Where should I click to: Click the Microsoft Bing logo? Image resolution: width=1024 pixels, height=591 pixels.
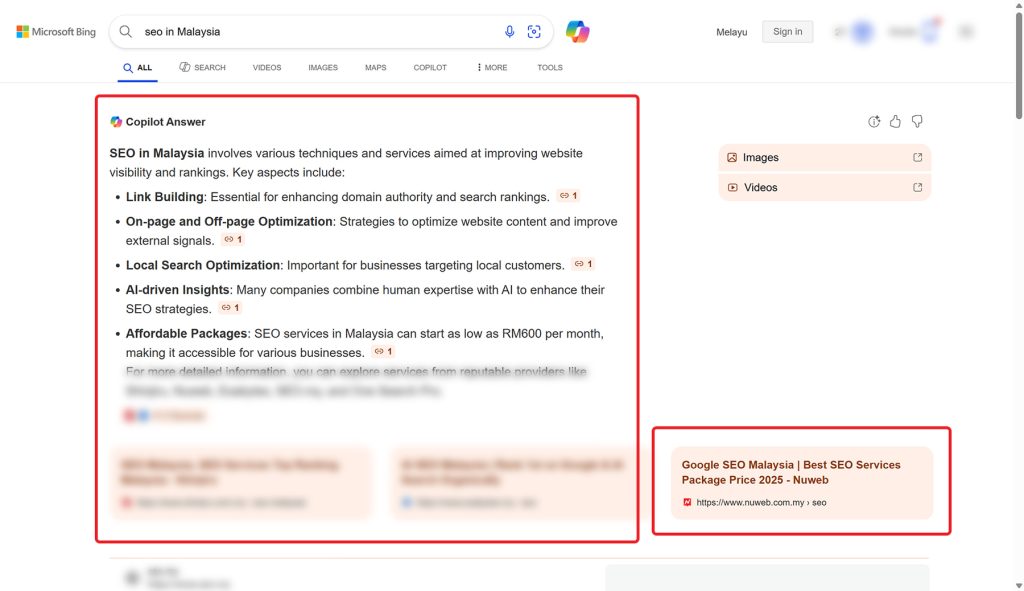56,31
